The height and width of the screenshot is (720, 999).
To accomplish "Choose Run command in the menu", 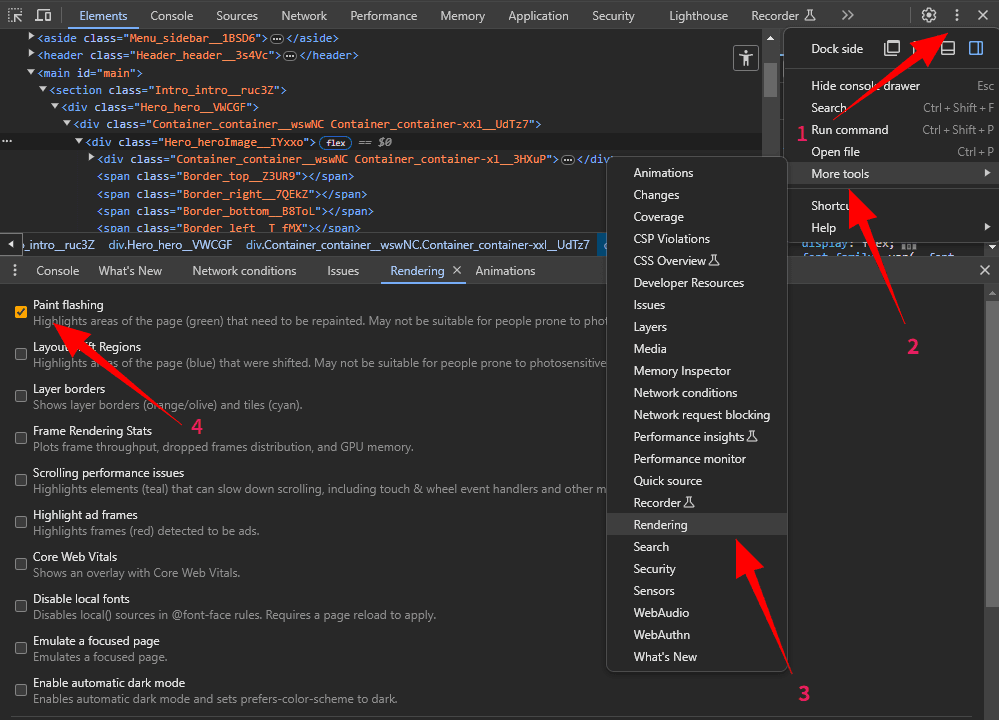I will click(850, 130).
